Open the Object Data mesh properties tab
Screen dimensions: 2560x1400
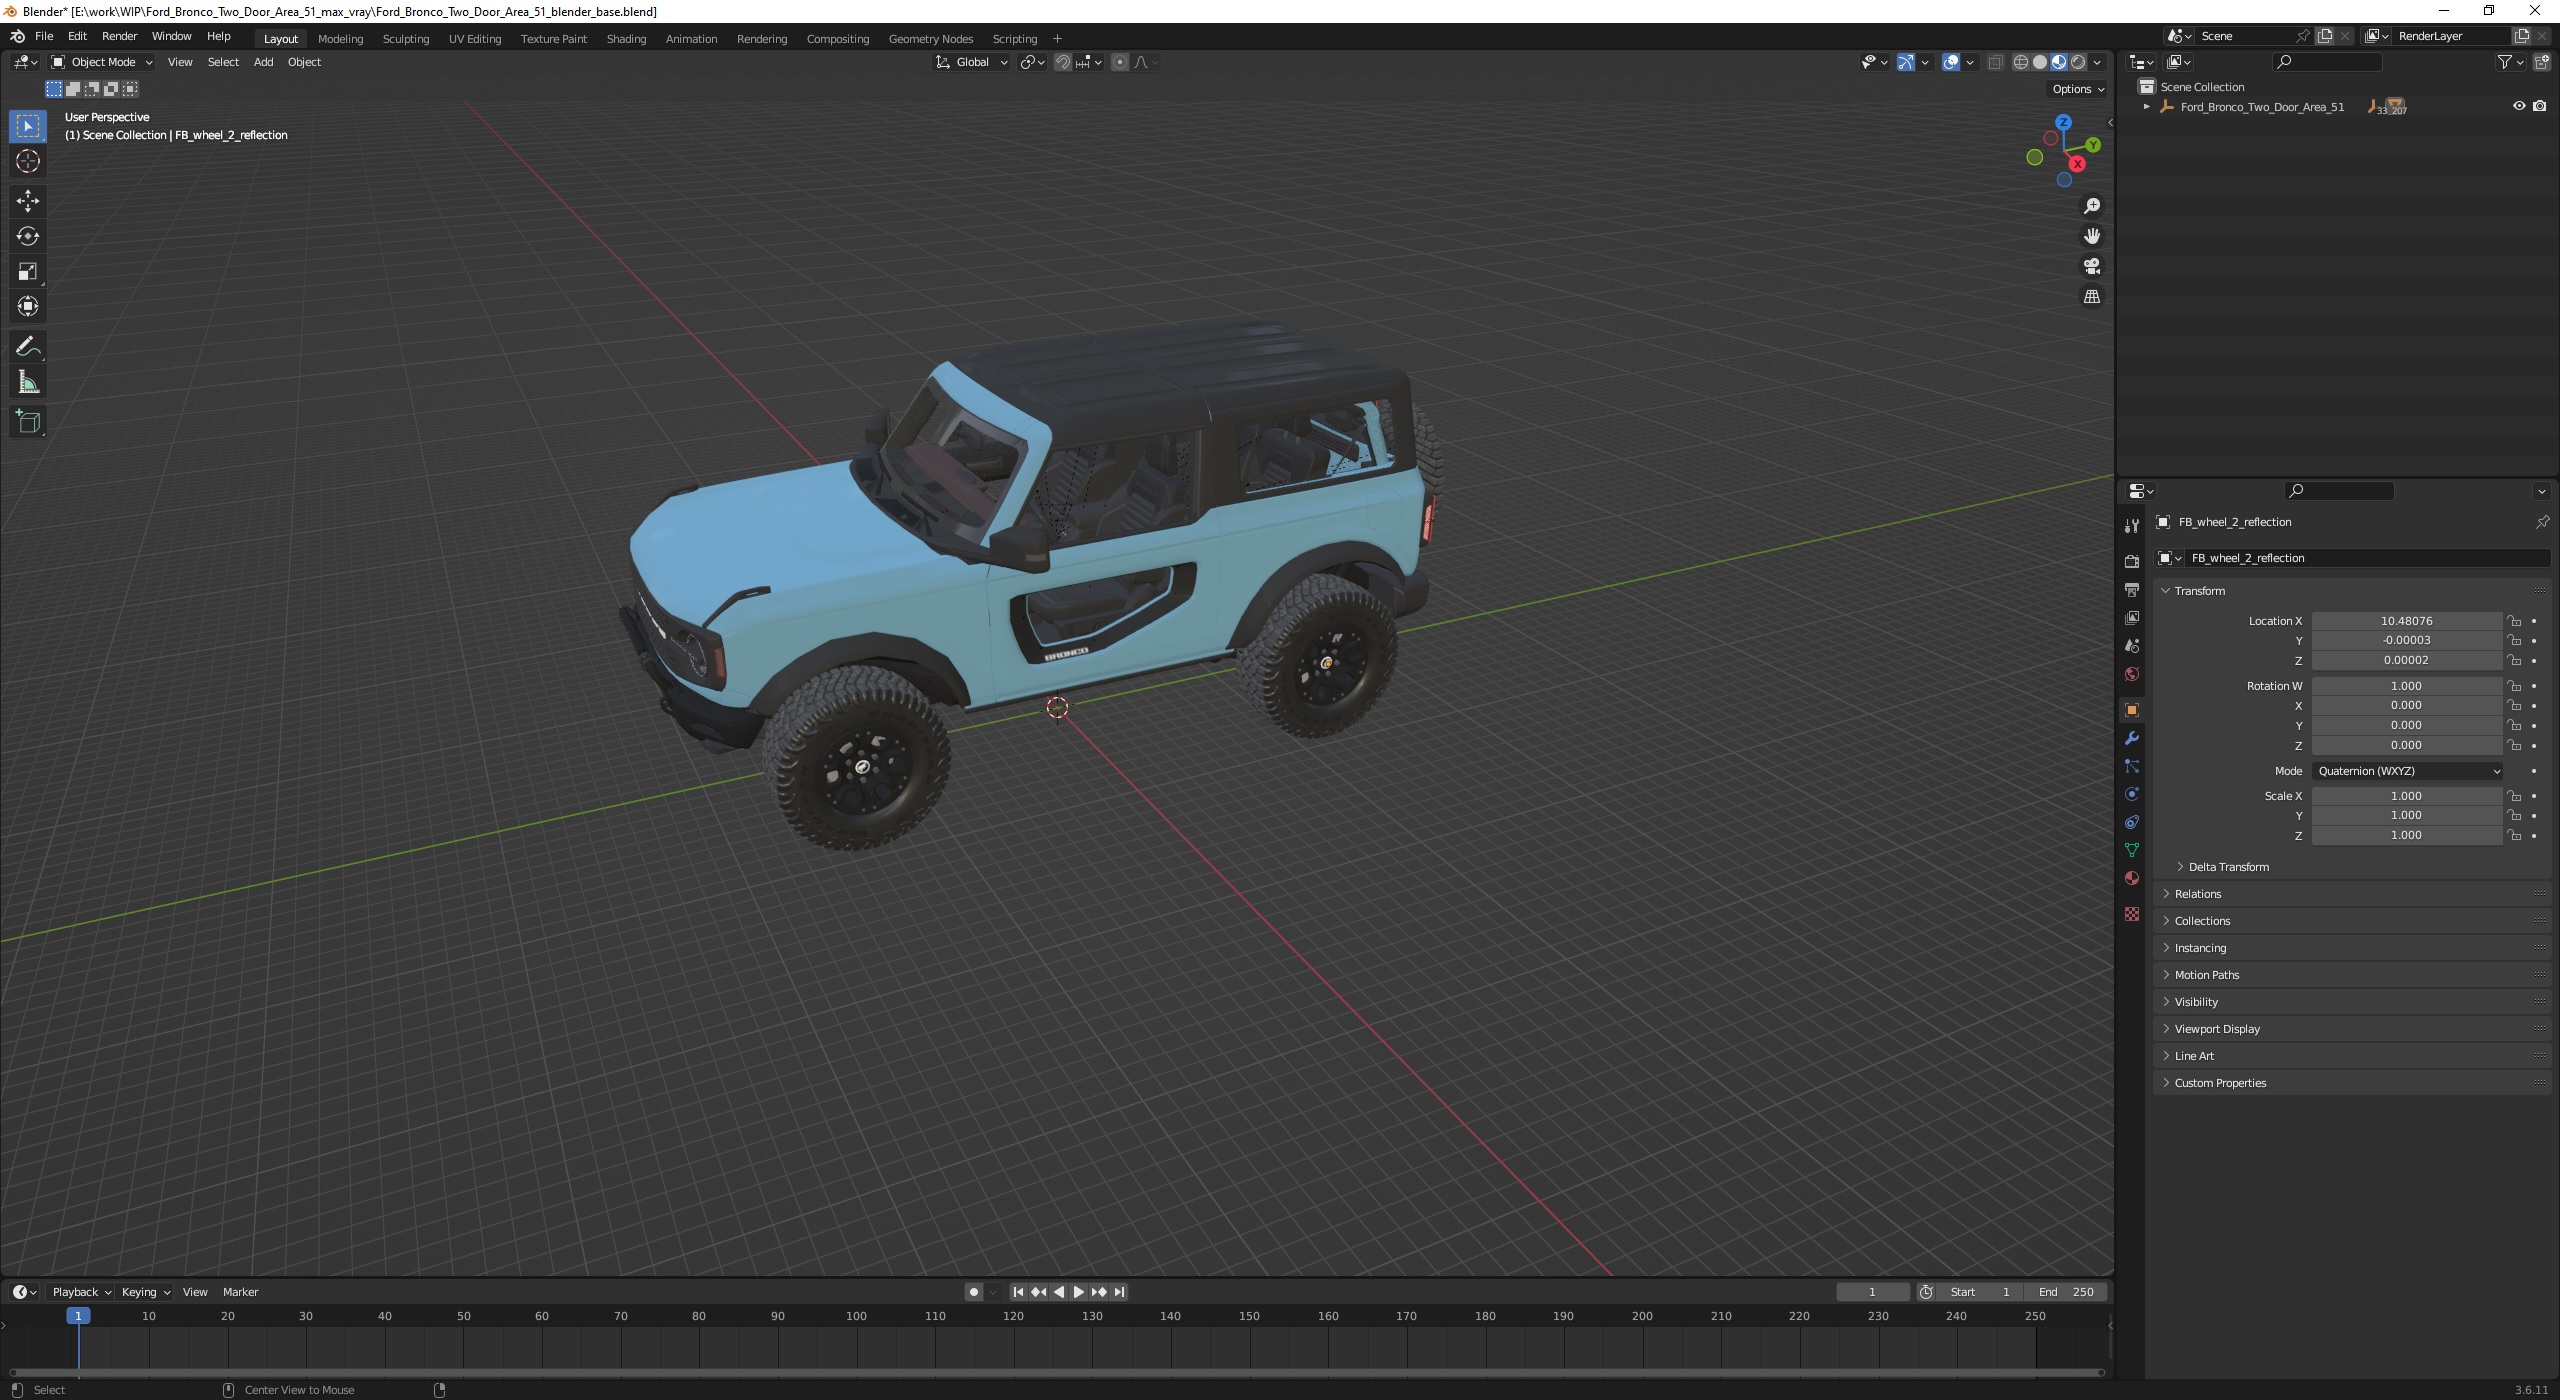click(2132, 850)
